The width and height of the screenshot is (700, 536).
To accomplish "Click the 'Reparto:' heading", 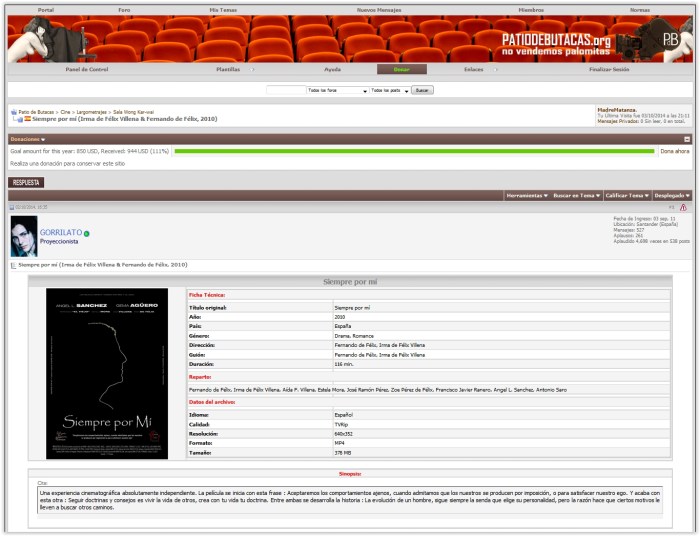I will coord(200,377).
